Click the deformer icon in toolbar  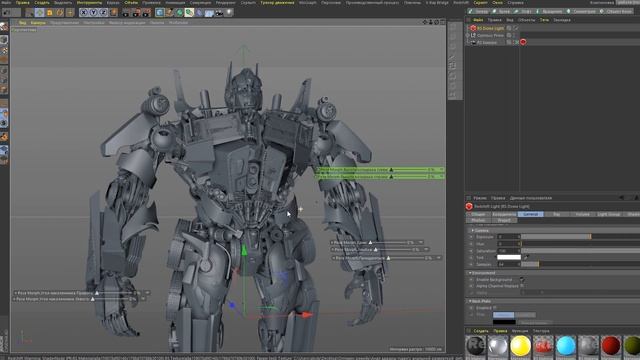(199, 13)
